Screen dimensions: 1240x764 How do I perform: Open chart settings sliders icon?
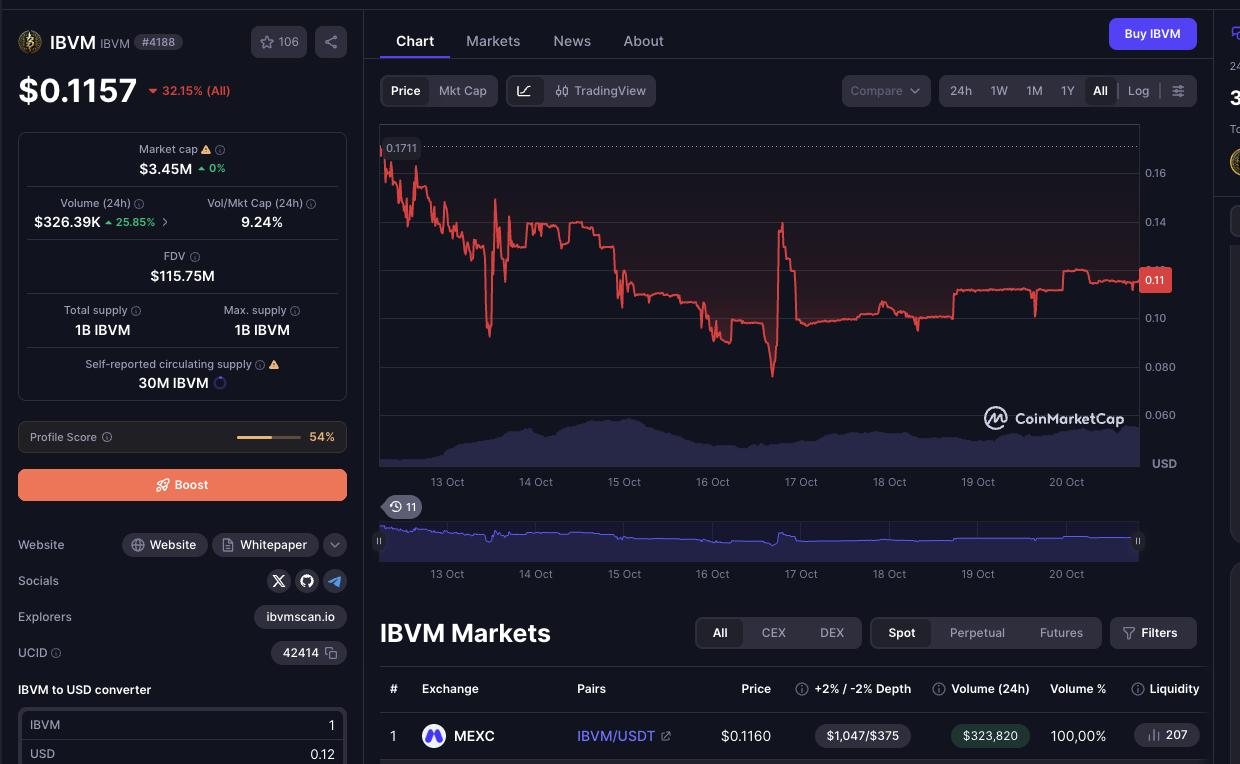click(1178, 91)
